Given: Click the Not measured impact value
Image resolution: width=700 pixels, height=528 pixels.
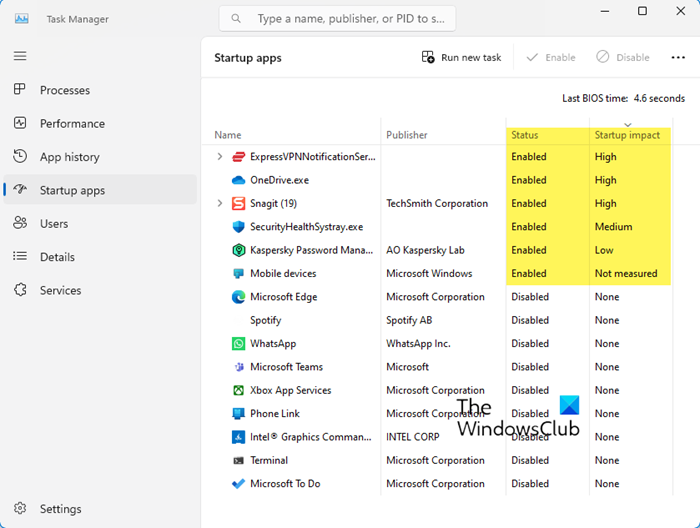Looking at the screenshot, I should tap(626, 274).
